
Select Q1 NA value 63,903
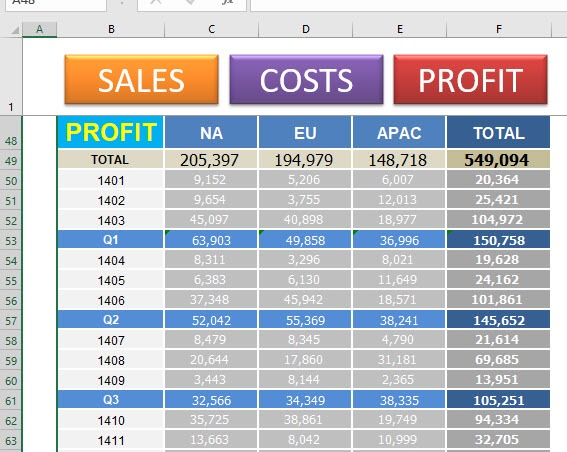pos(211,239)
